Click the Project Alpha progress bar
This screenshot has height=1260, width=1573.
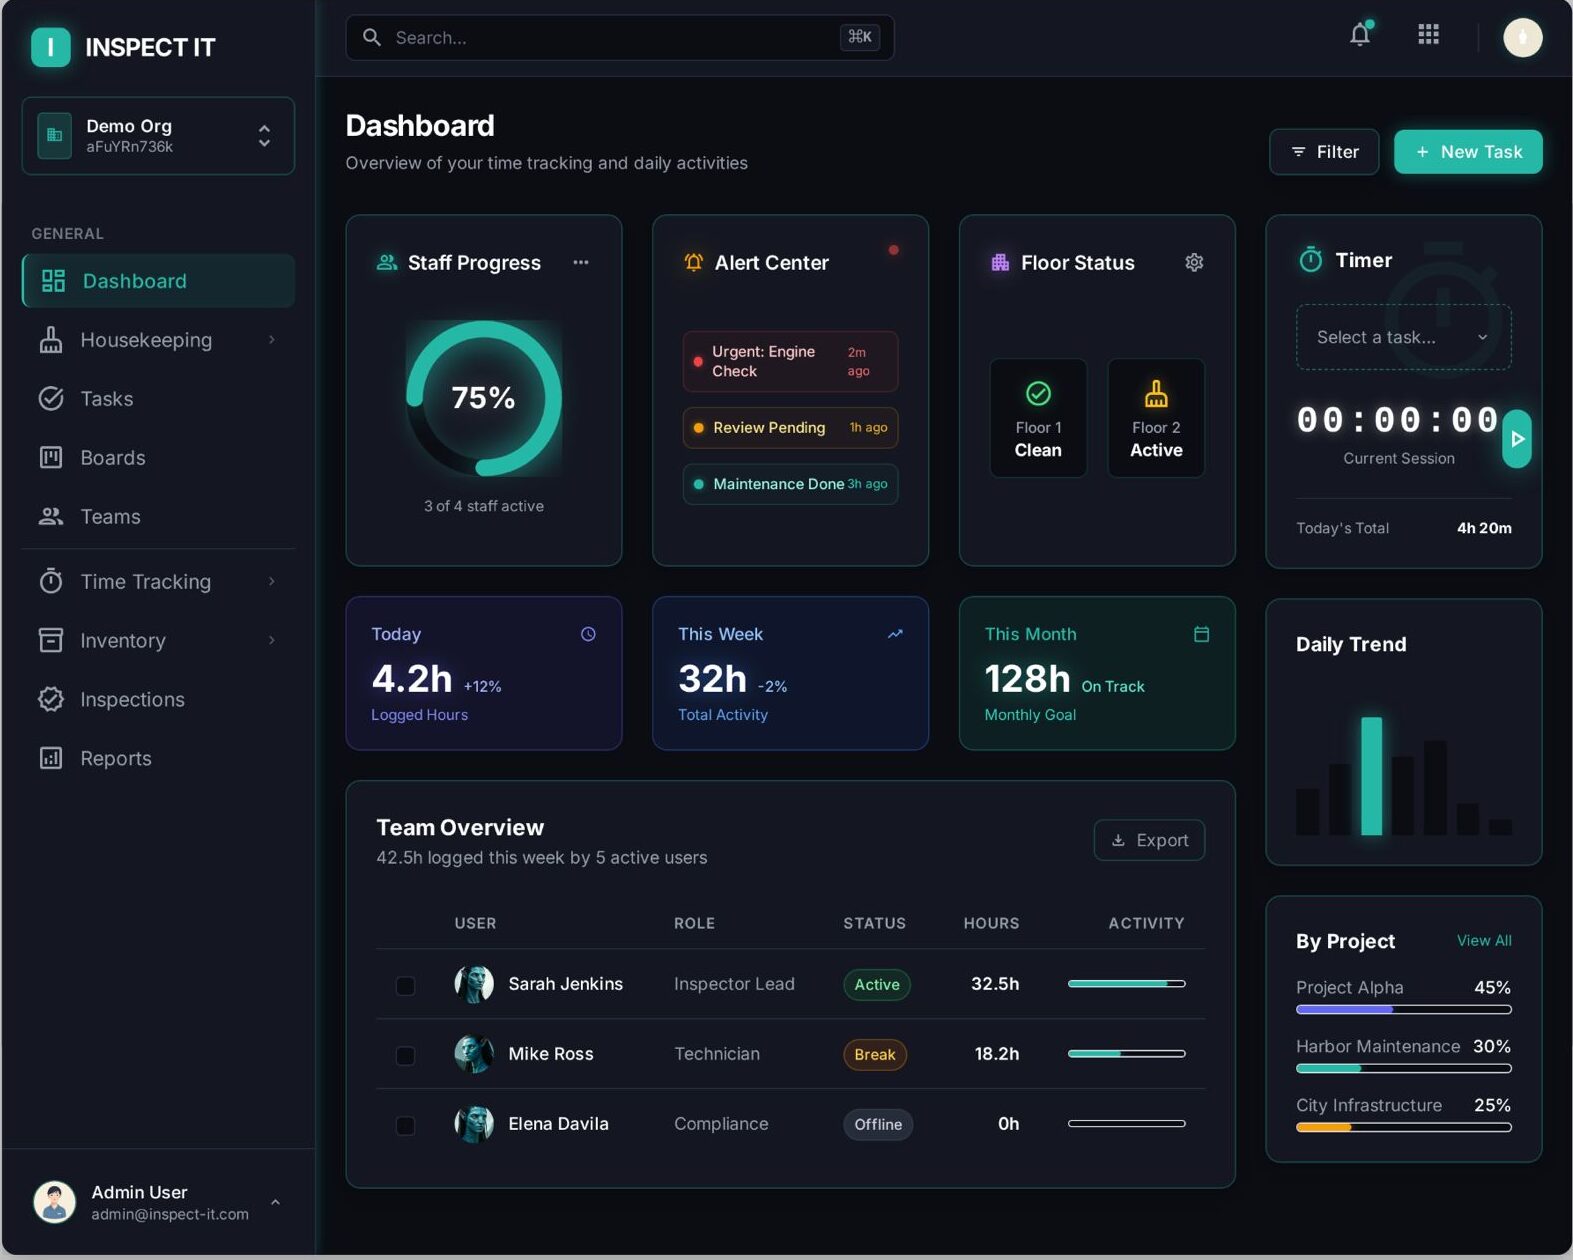tap(1403, 1010)
